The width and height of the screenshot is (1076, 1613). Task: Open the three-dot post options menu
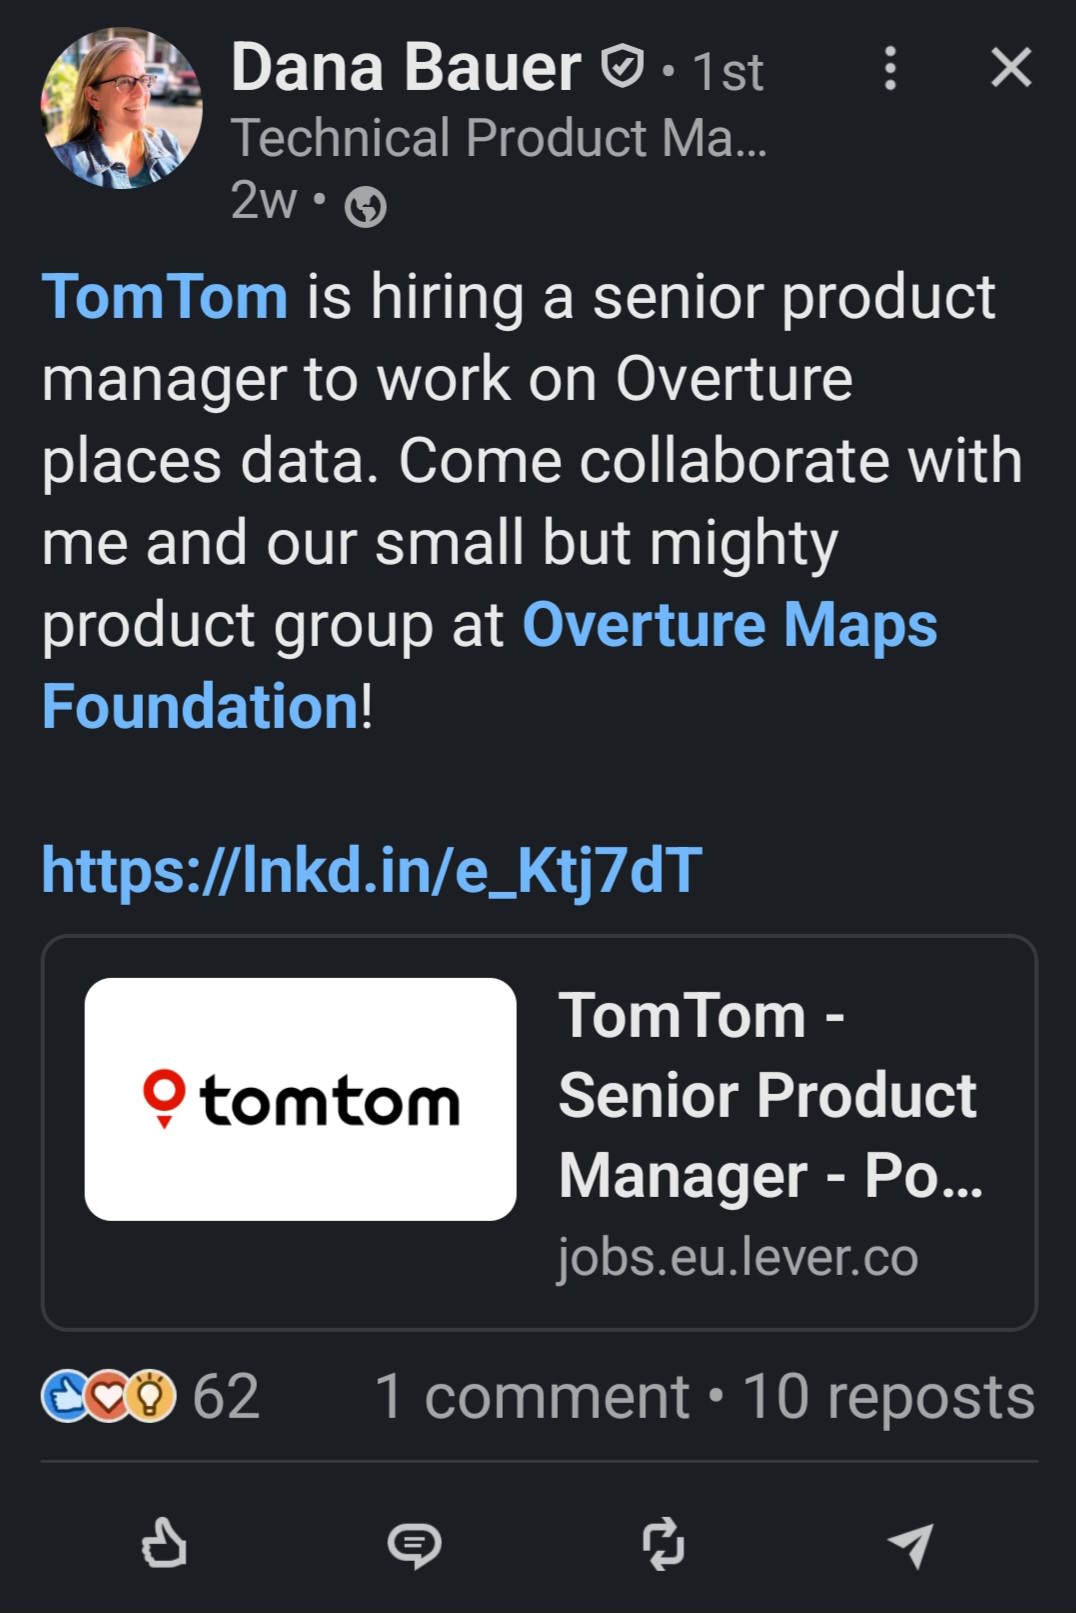(890, 68)
